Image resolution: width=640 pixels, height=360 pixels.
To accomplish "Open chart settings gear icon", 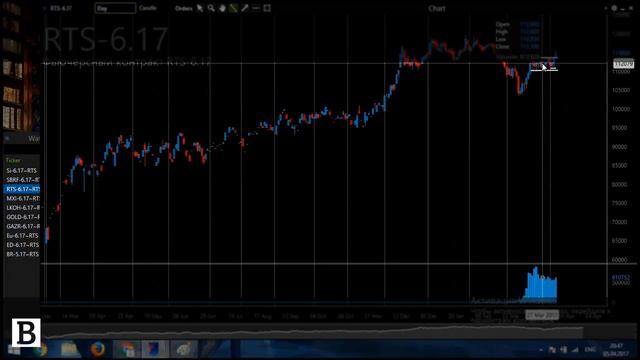I will coord(614,8).
